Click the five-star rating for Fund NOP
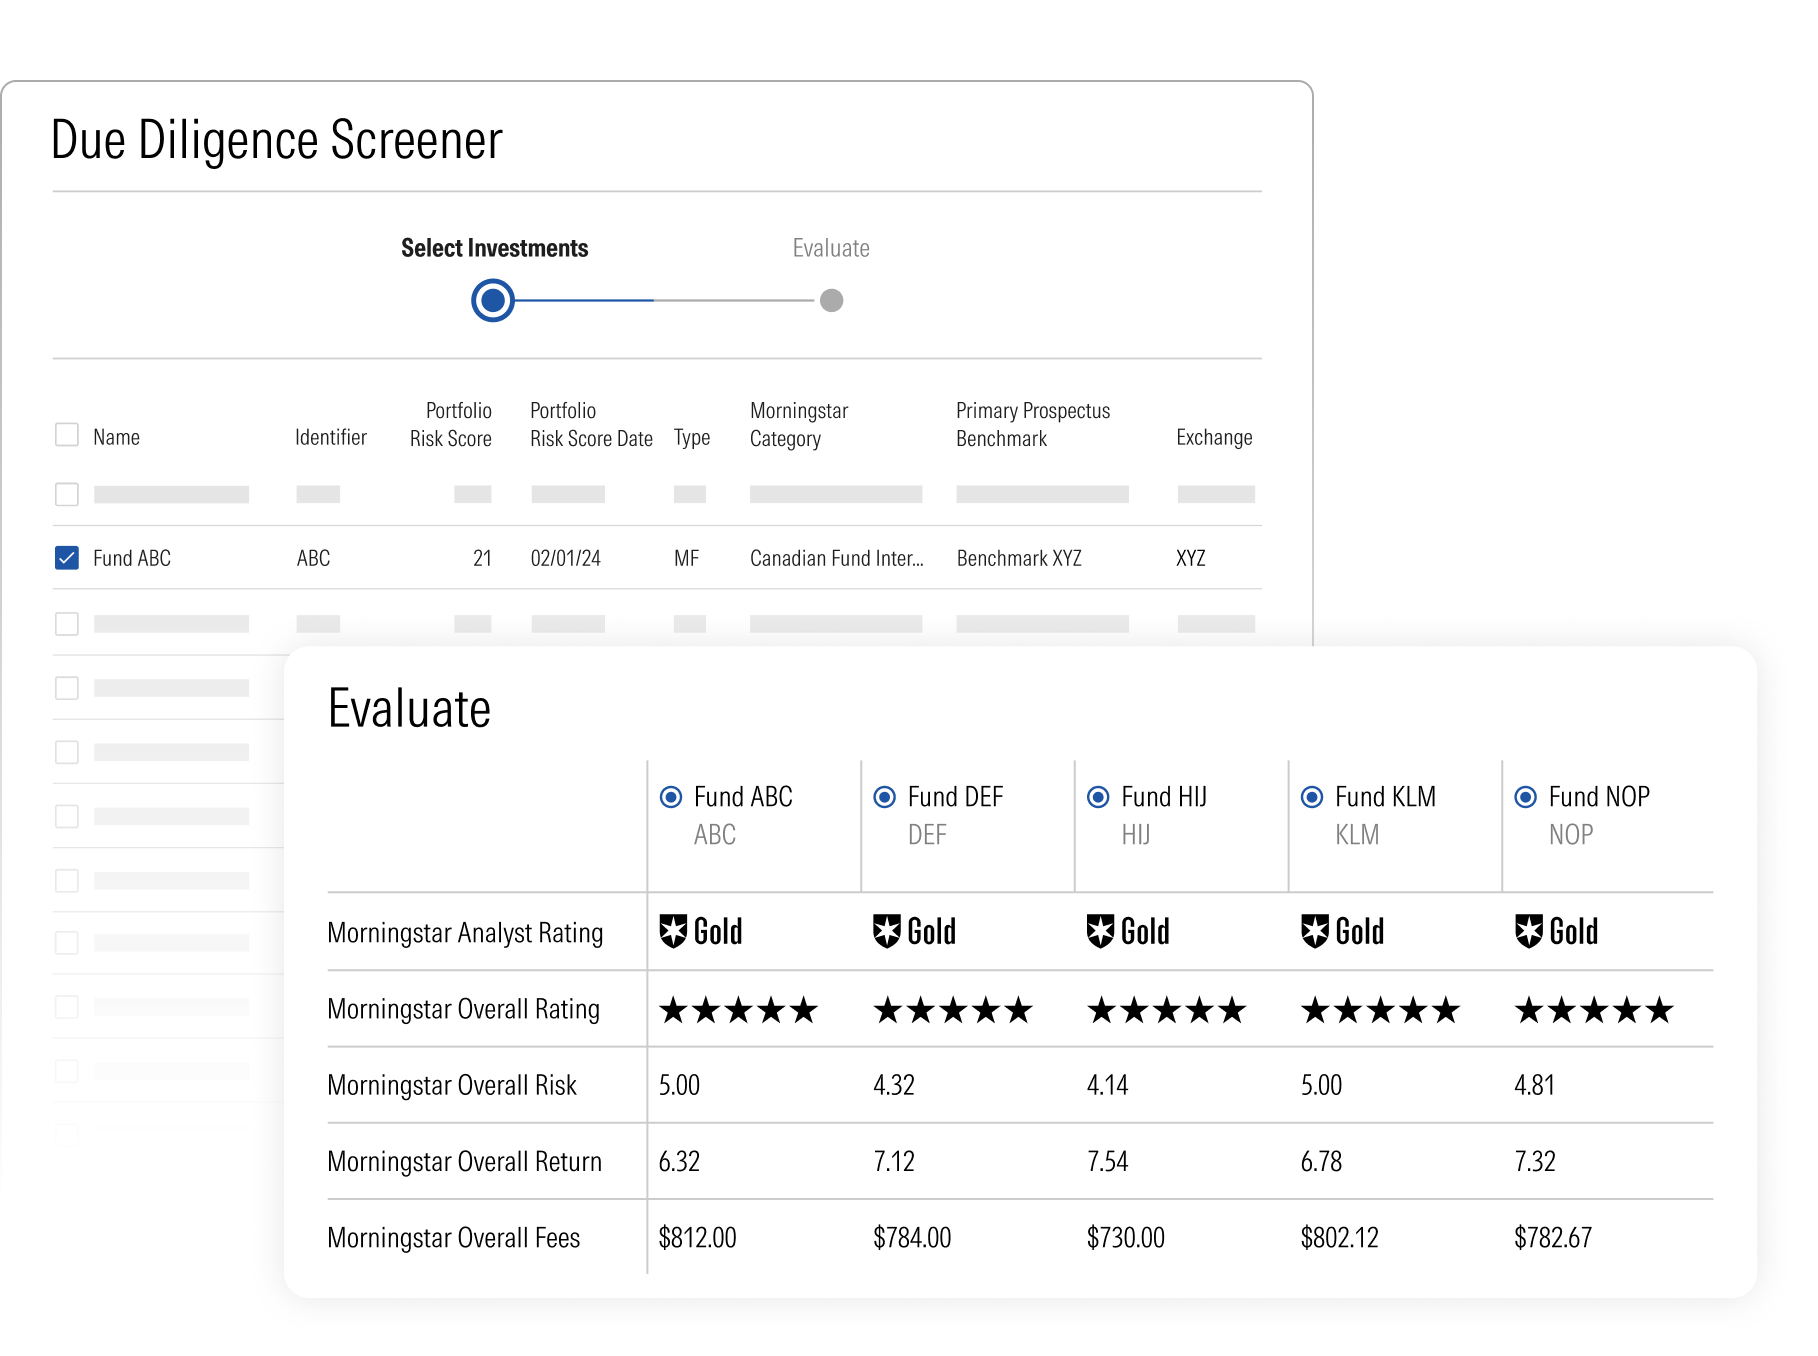This screenshot has width=1818, height=1356. click(x=1594, y=1010)
